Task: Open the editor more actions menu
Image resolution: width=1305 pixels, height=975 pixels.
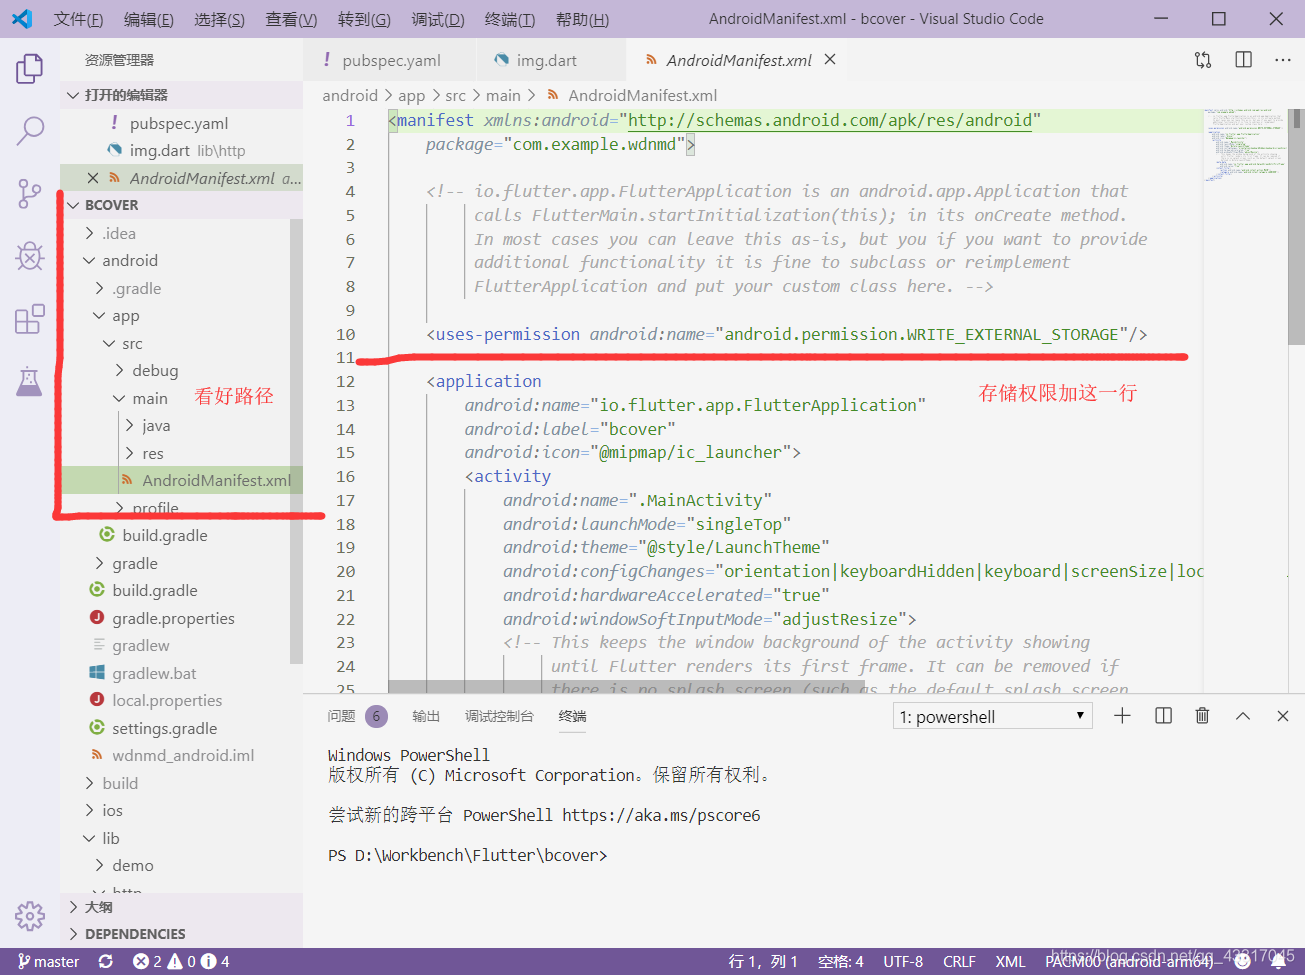Action: [1283, 60]
